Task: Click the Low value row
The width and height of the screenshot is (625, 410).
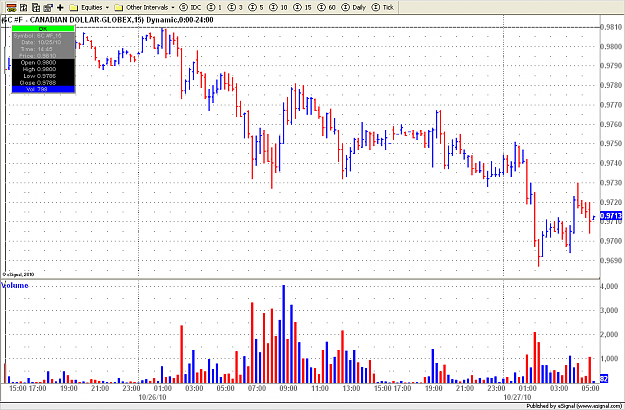Action: click(43, 76)
